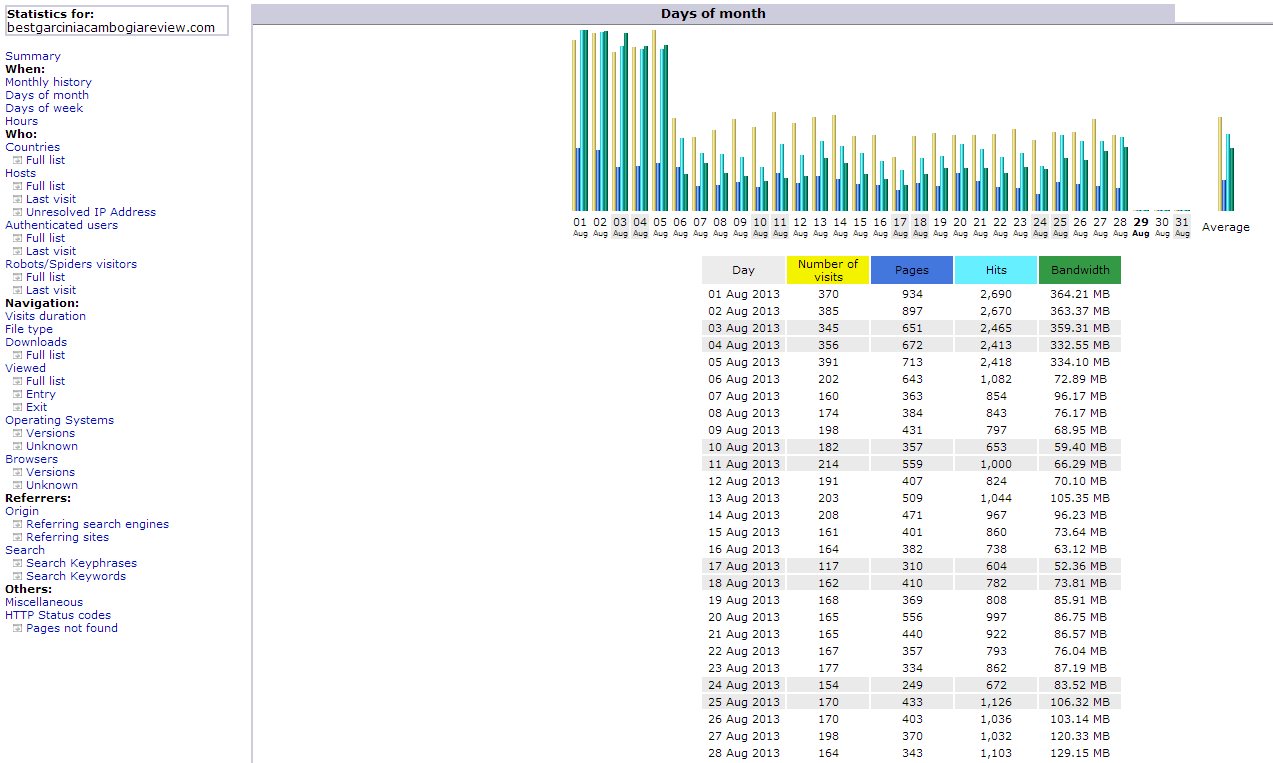Open Full list under Countries

tap(45, 160)
